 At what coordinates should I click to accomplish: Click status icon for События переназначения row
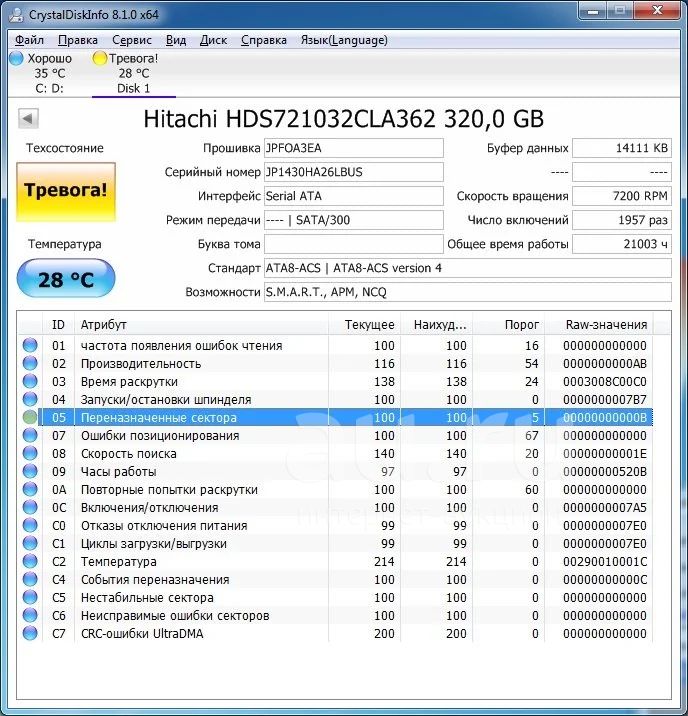pos(30,579)
